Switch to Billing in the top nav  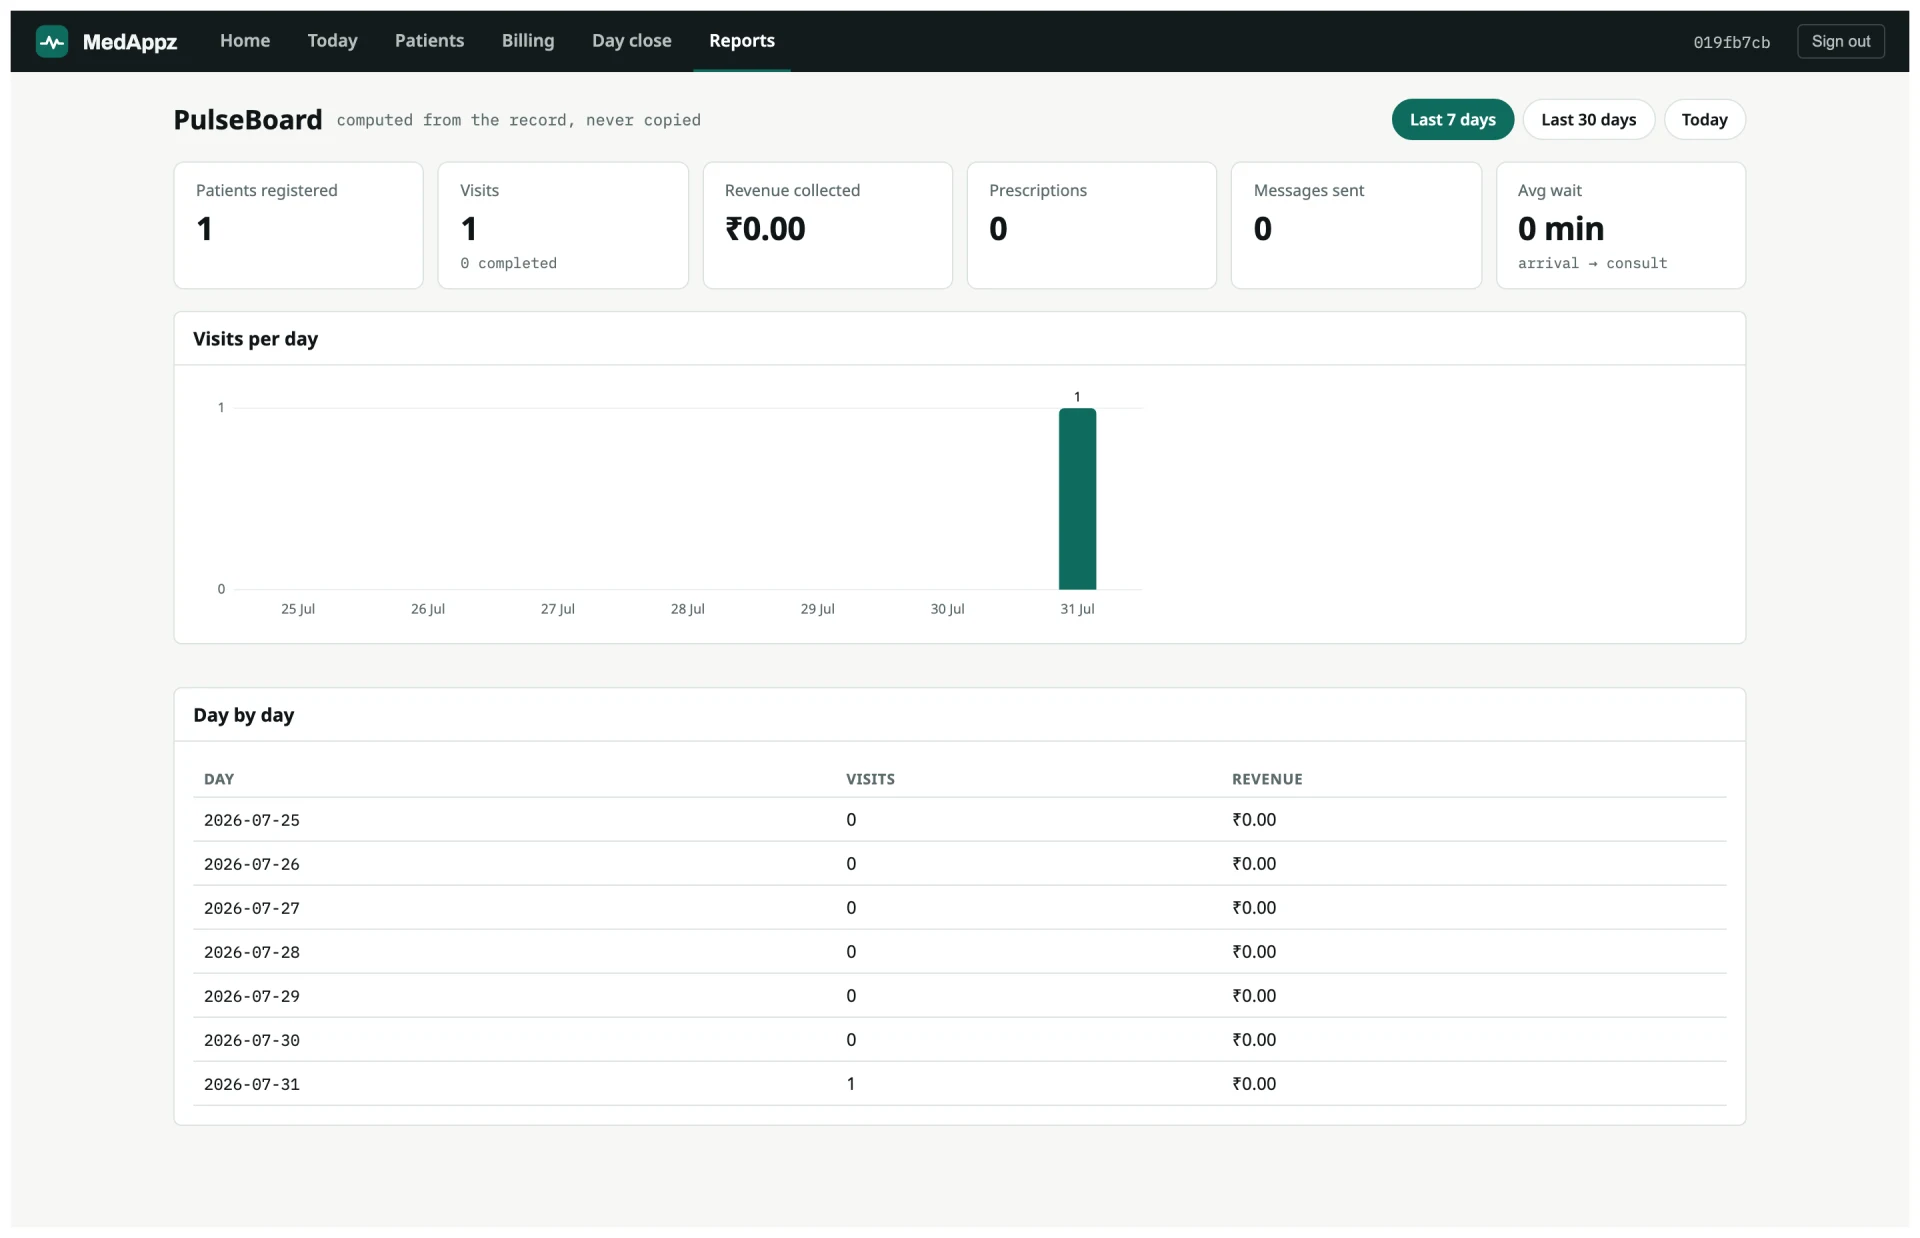pyautogui.click(x=528, y=41)
